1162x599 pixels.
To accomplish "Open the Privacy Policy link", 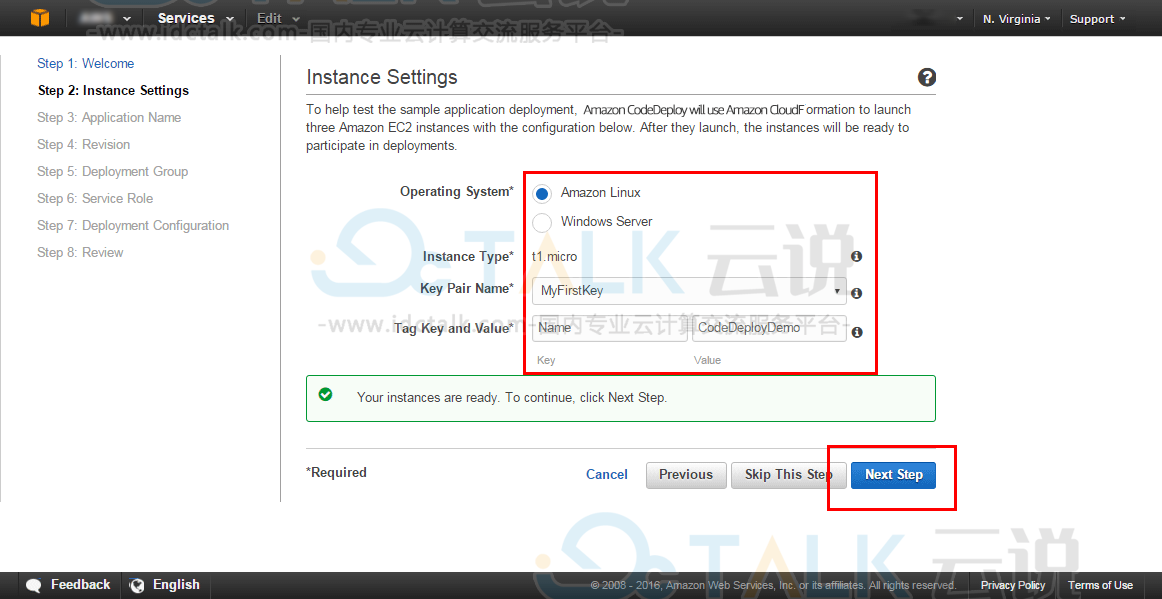I will coord(1013,586).
